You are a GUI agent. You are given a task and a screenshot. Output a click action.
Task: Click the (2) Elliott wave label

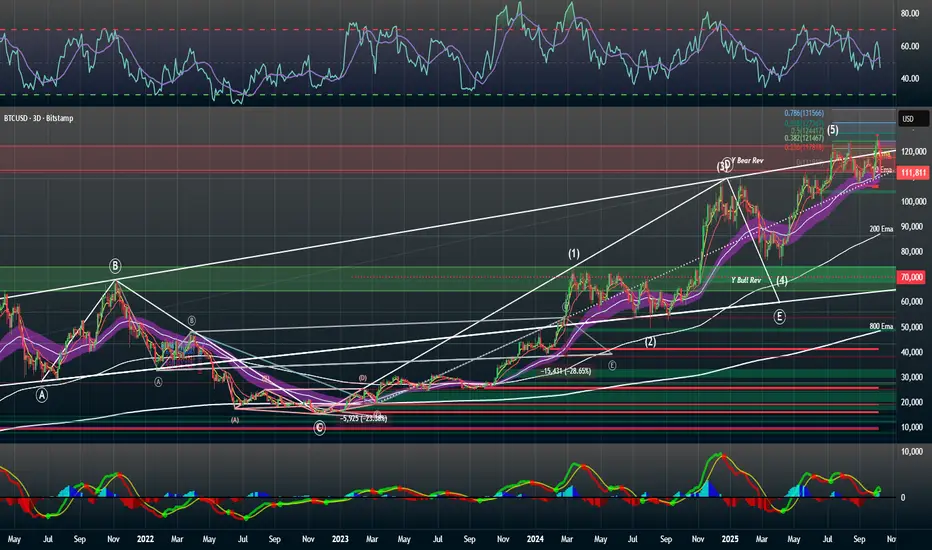pos(650,342)
